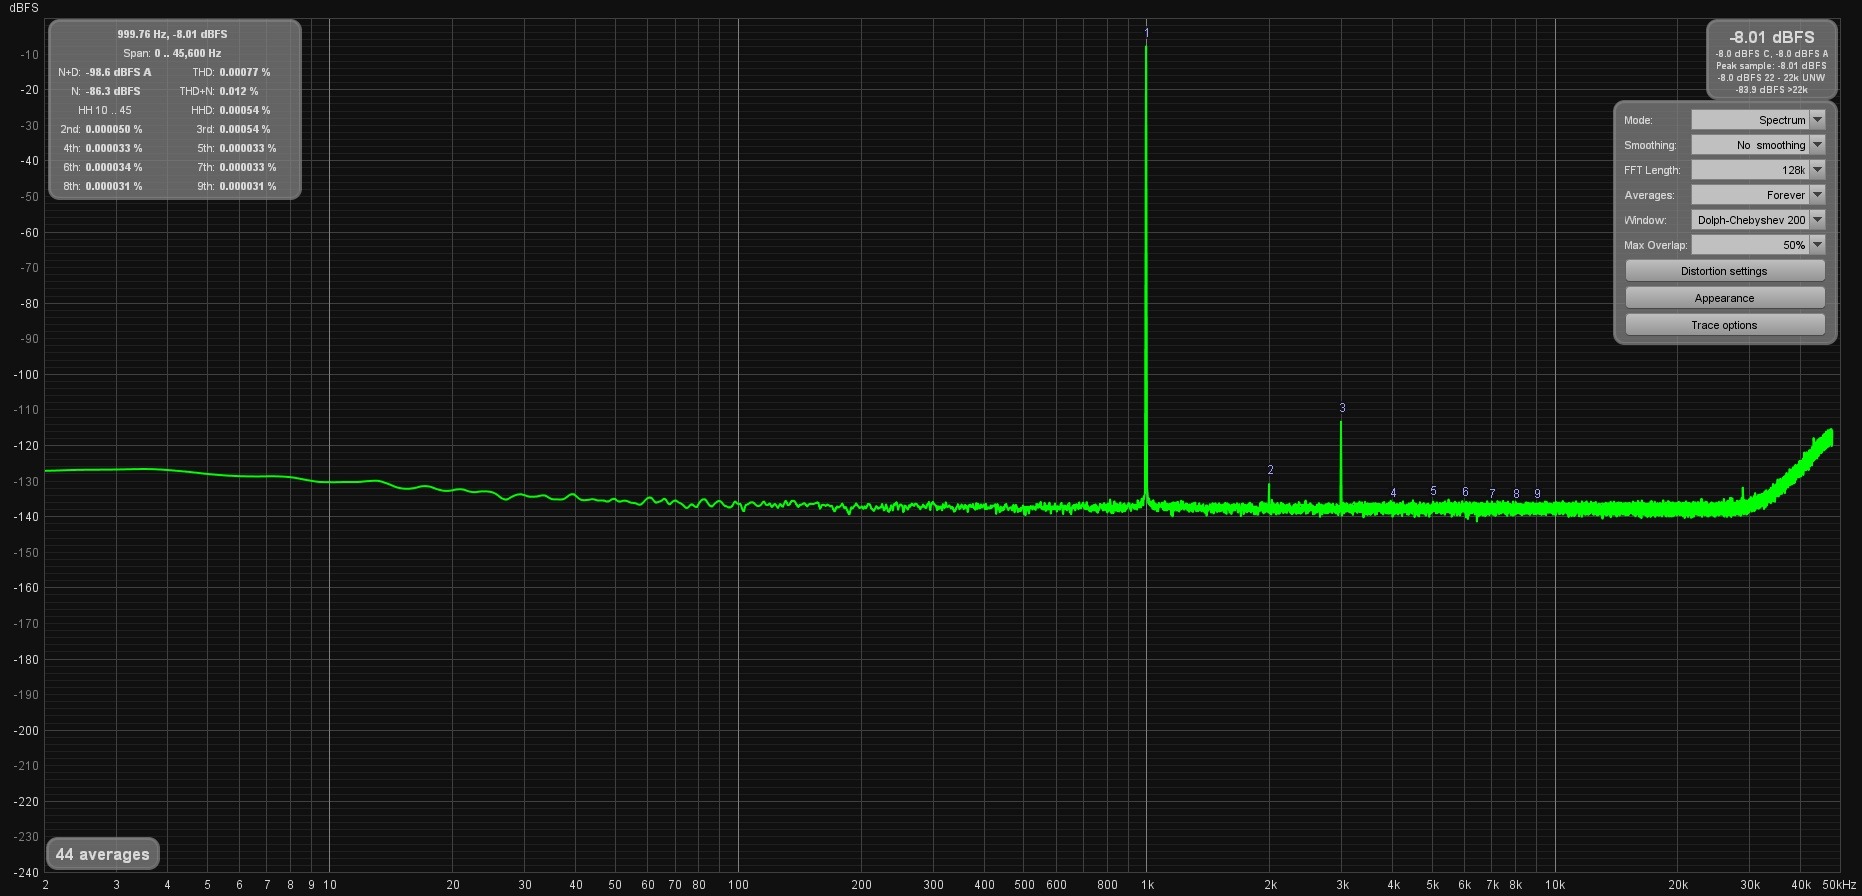Open the Smoothing dropdown showing No smoothing
This screenshot has height=896, width=1862.
[x=1758, y=145]
